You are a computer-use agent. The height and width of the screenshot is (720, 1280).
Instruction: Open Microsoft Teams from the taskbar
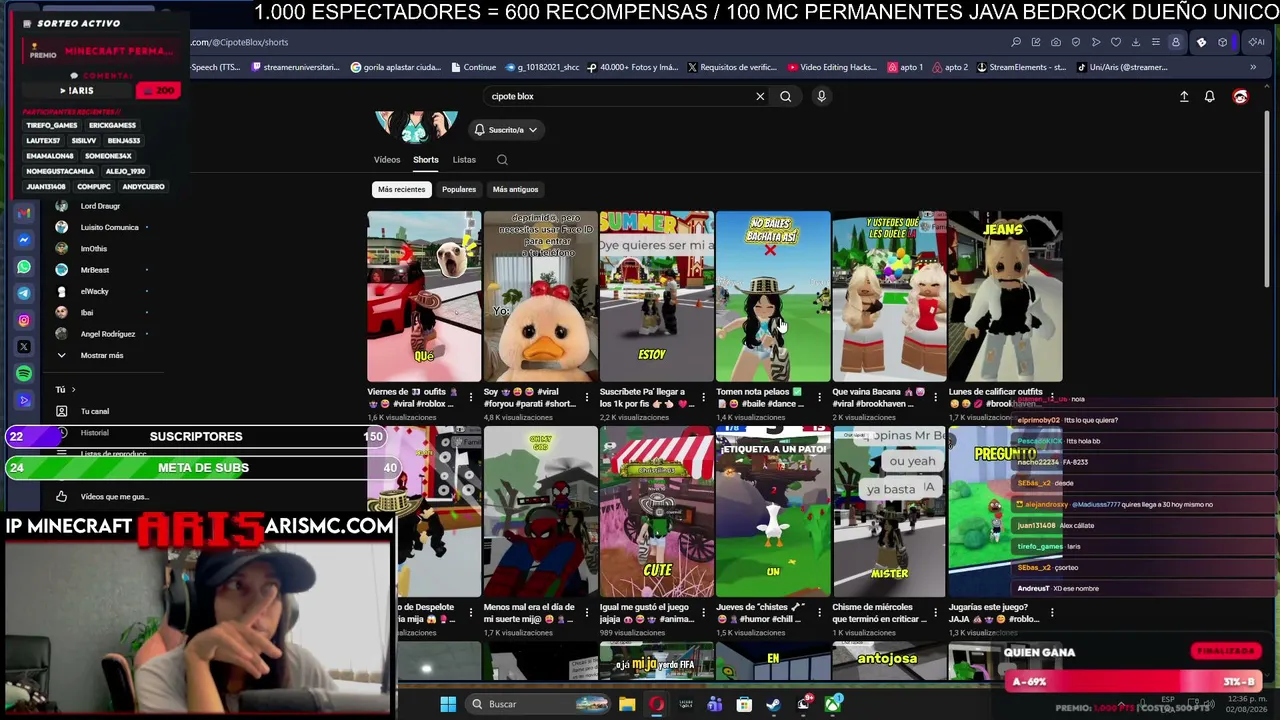pyautogui.click(x=714, y=704)
